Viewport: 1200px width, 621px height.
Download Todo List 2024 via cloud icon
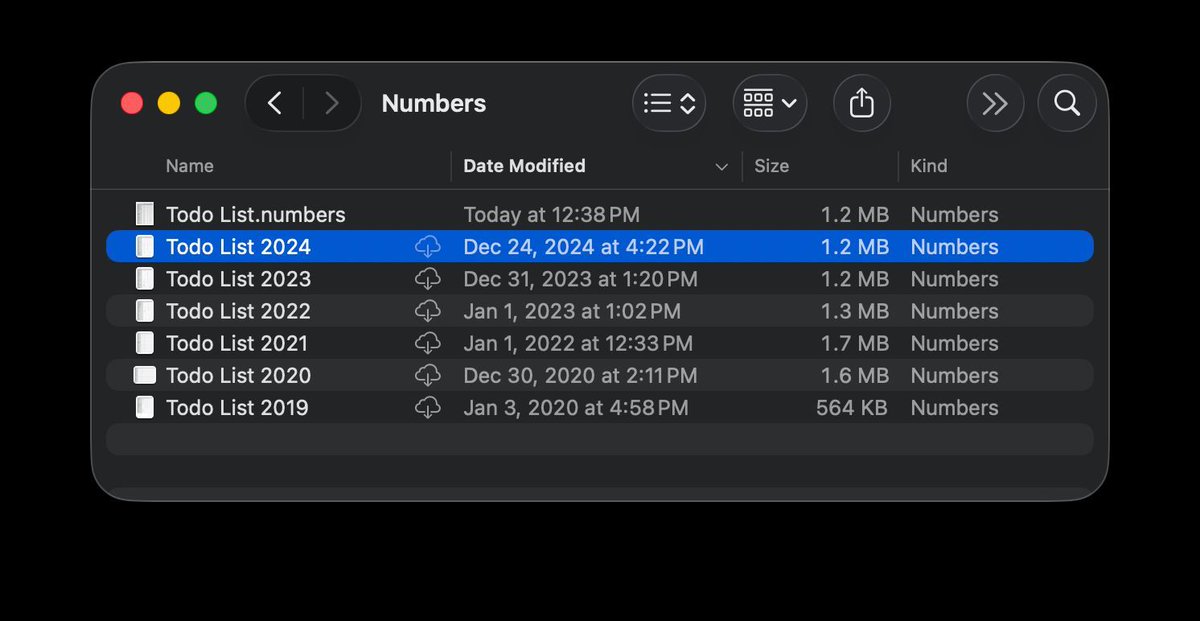[428, 246]
